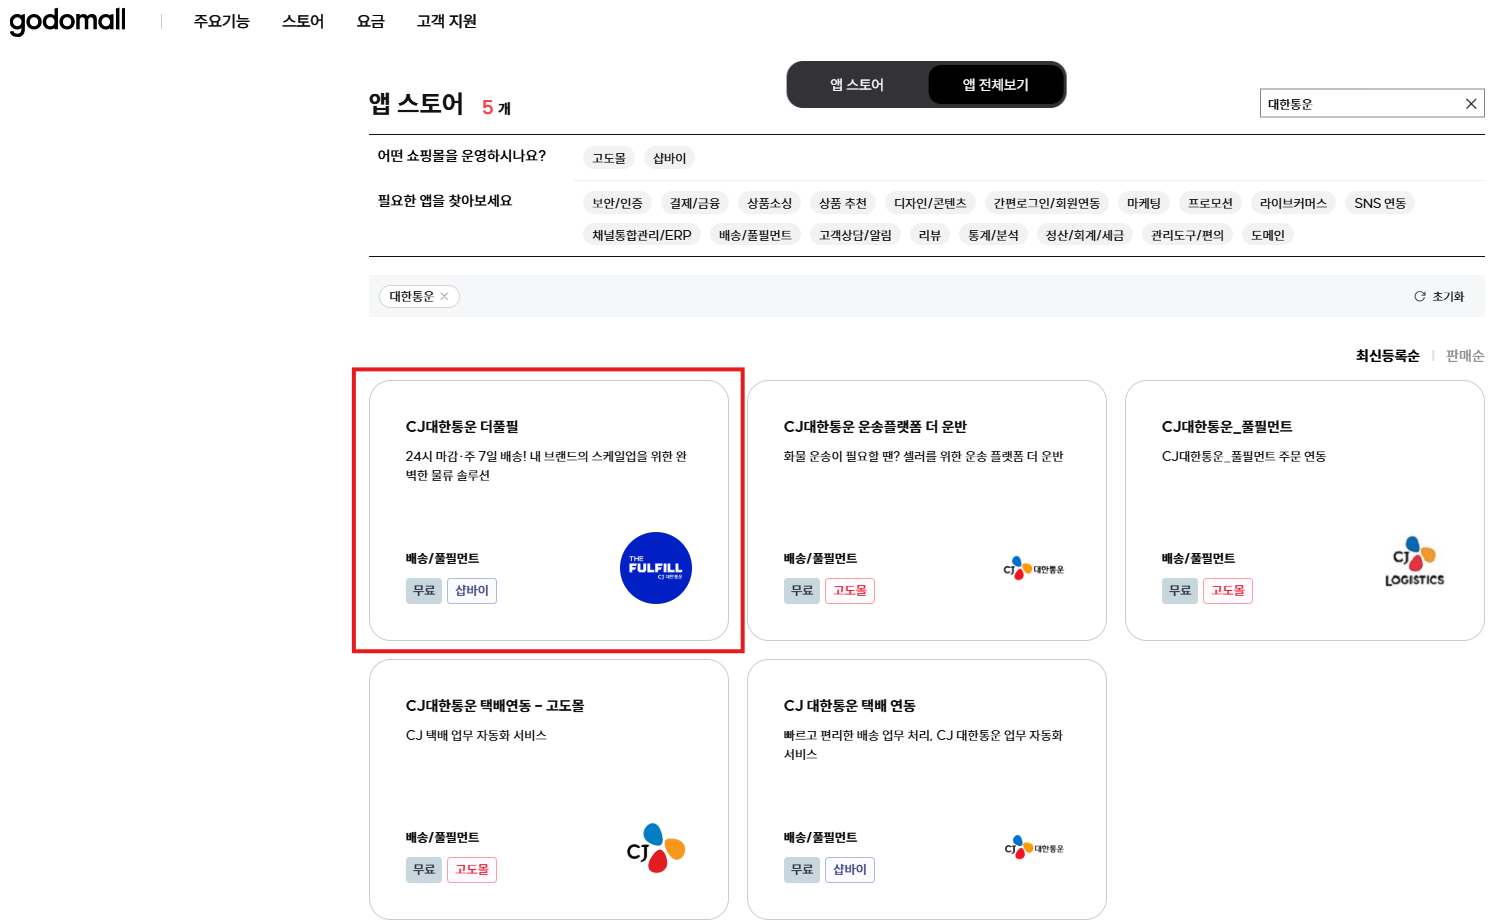This screenshot has width=1502, height=922.
Task: Click description 'CJ대한통운_풀필먼트 주문 연동'
Action: (x=1244, y=457)
